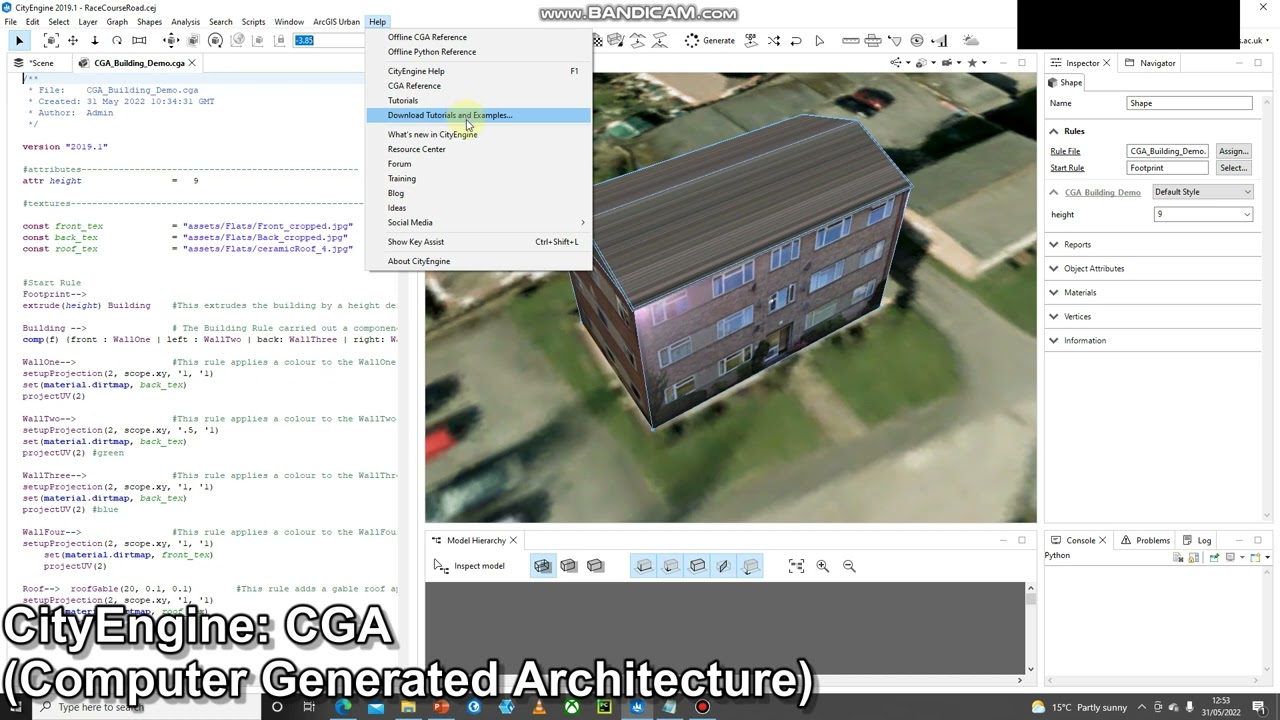Click the weather/sun scene light icon

(971, 40)
